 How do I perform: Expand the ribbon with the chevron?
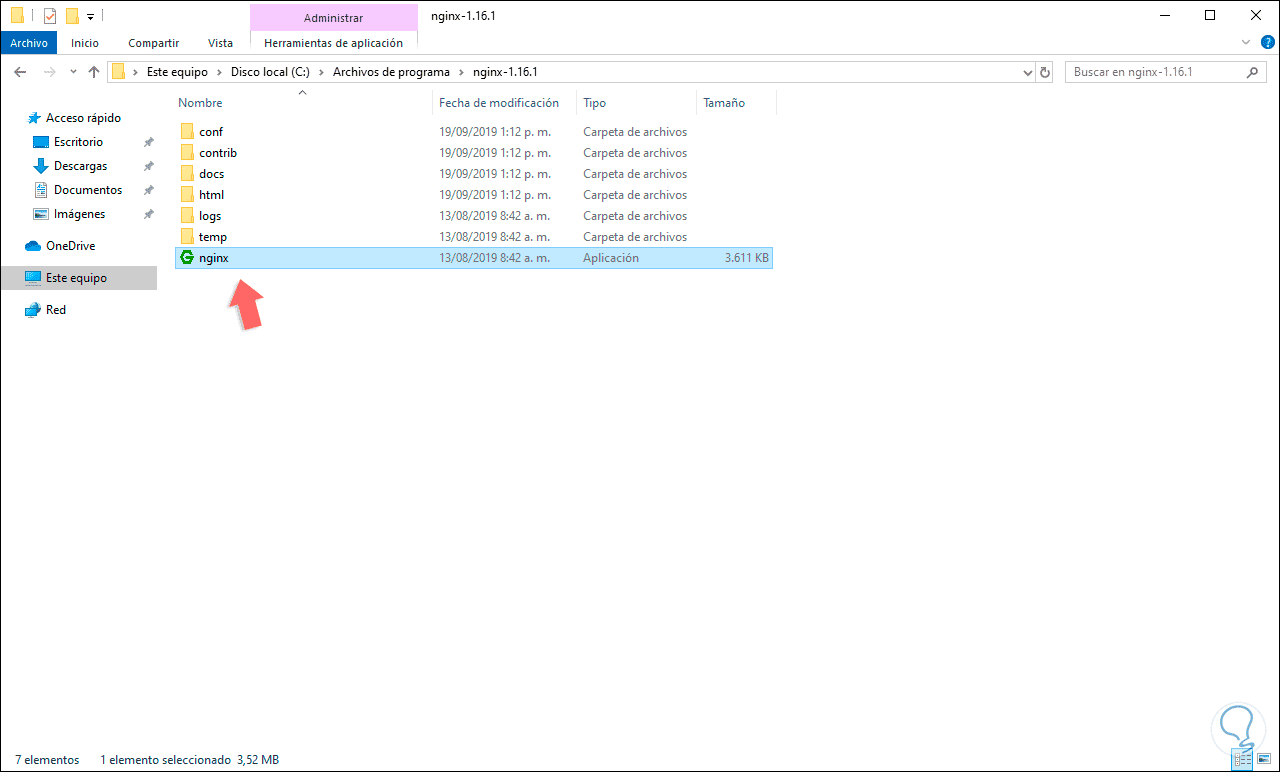1246,43
